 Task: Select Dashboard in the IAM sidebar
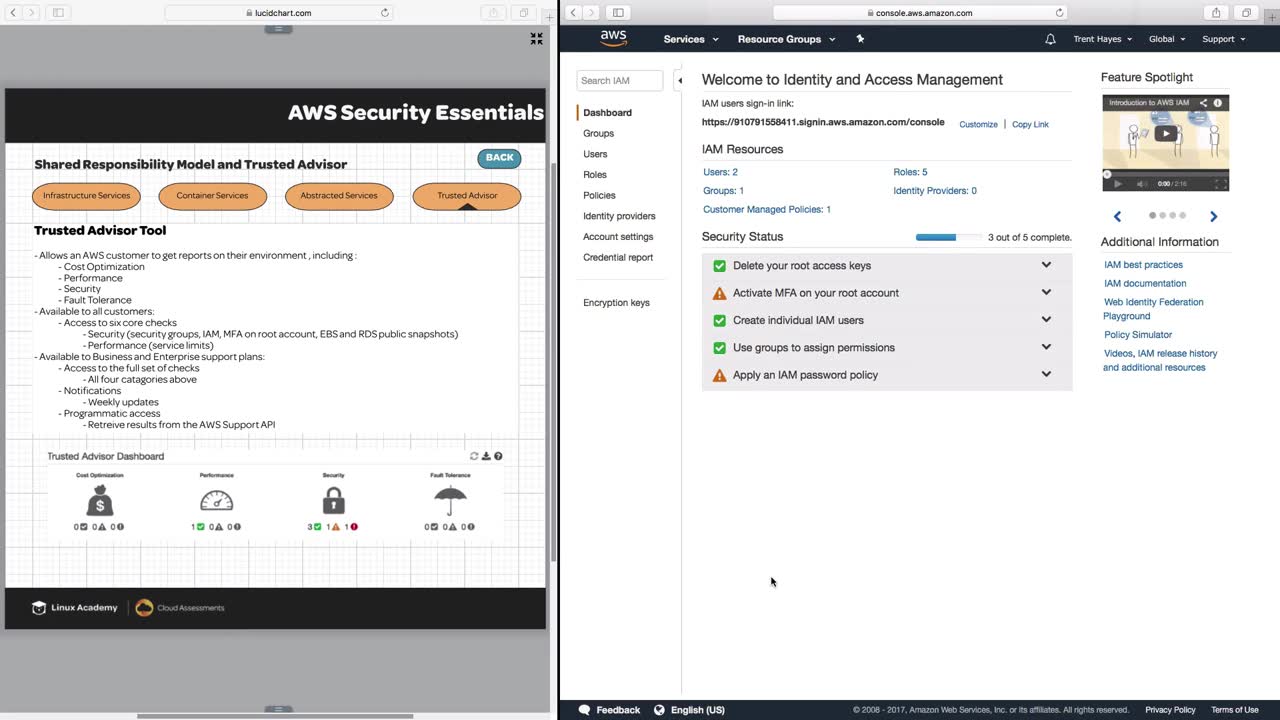click(607, 113)
